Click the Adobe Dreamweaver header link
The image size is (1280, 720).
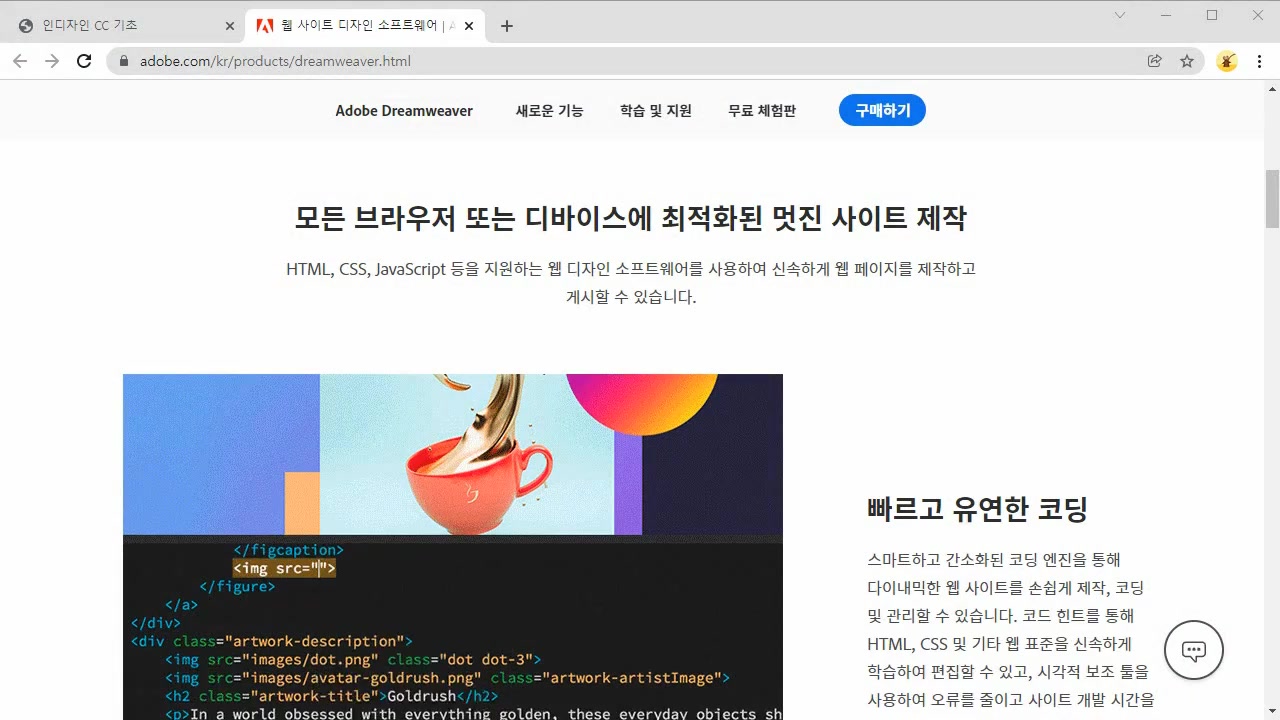[x=404, y=111]
